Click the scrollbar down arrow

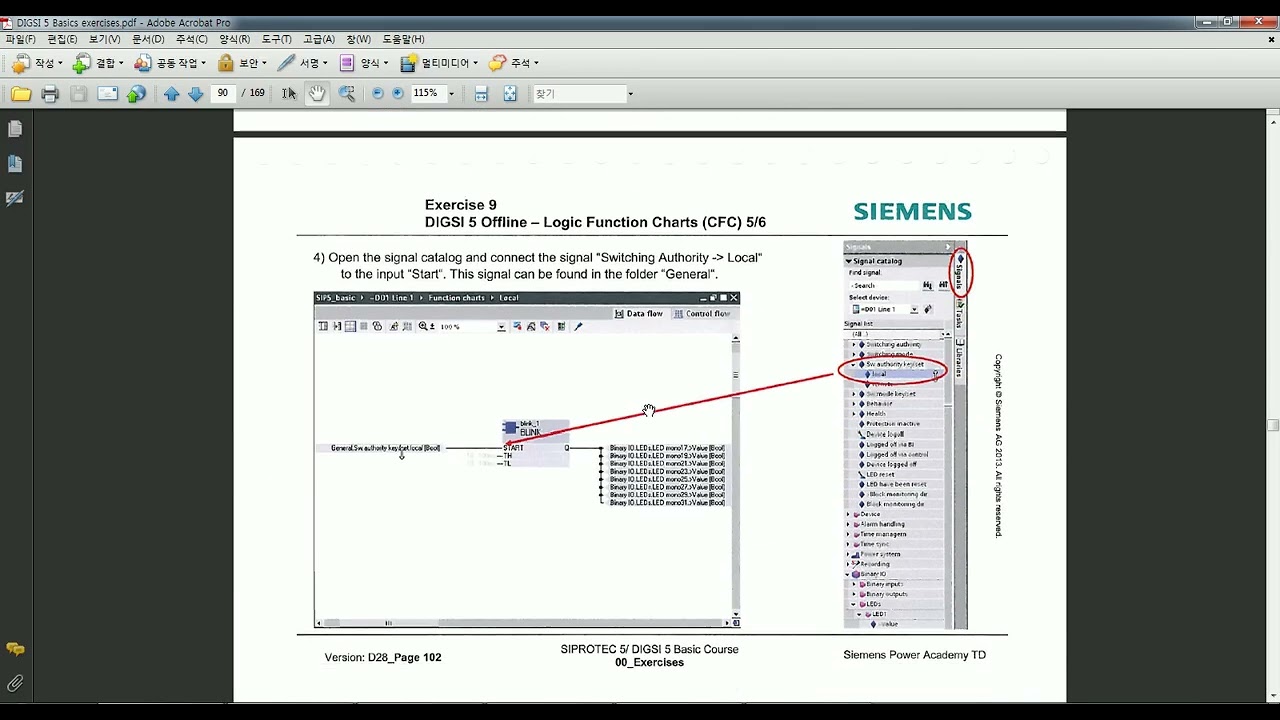1273,695
